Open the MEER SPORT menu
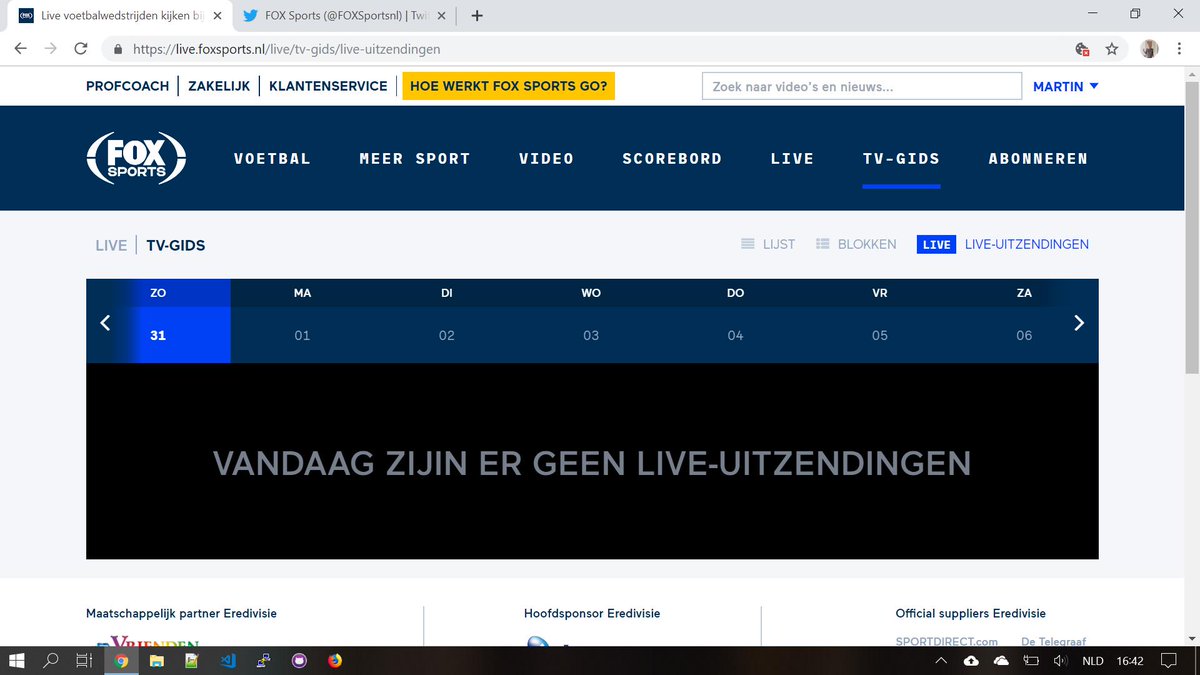 414,158
